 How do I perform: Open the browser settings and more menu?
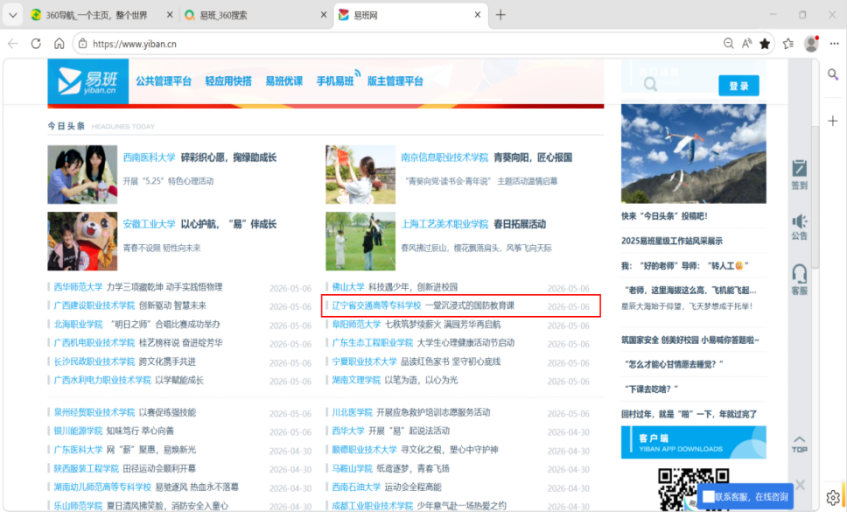834,44
